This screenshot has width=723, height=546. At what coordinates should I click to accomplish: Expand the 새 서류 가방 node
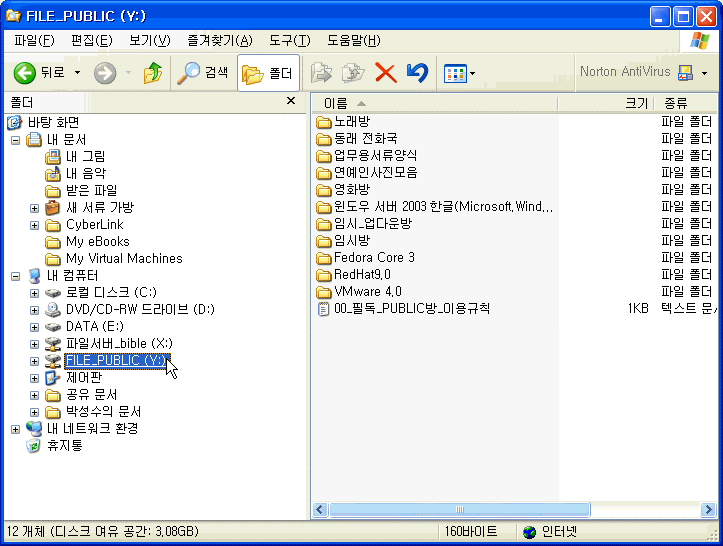(35, 208)
